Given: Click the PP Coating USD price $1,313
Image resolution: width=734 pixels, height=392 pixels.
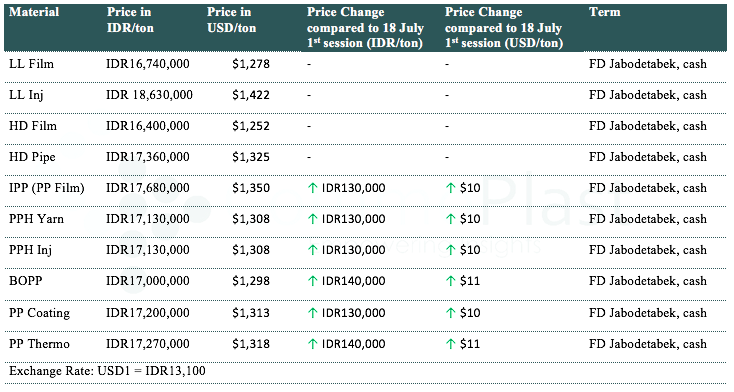Looking at the screenshot, I should pos(251,313).
